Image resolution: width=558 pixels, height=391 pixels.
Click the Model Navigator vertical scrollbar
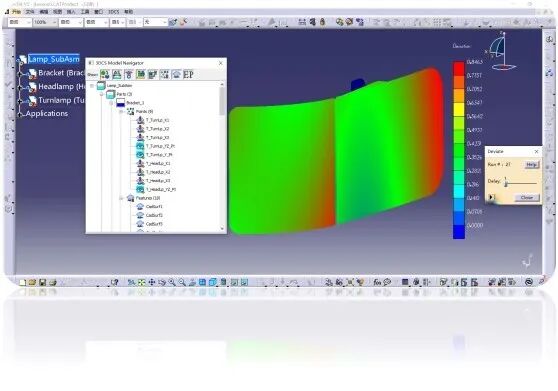point(222,157)
